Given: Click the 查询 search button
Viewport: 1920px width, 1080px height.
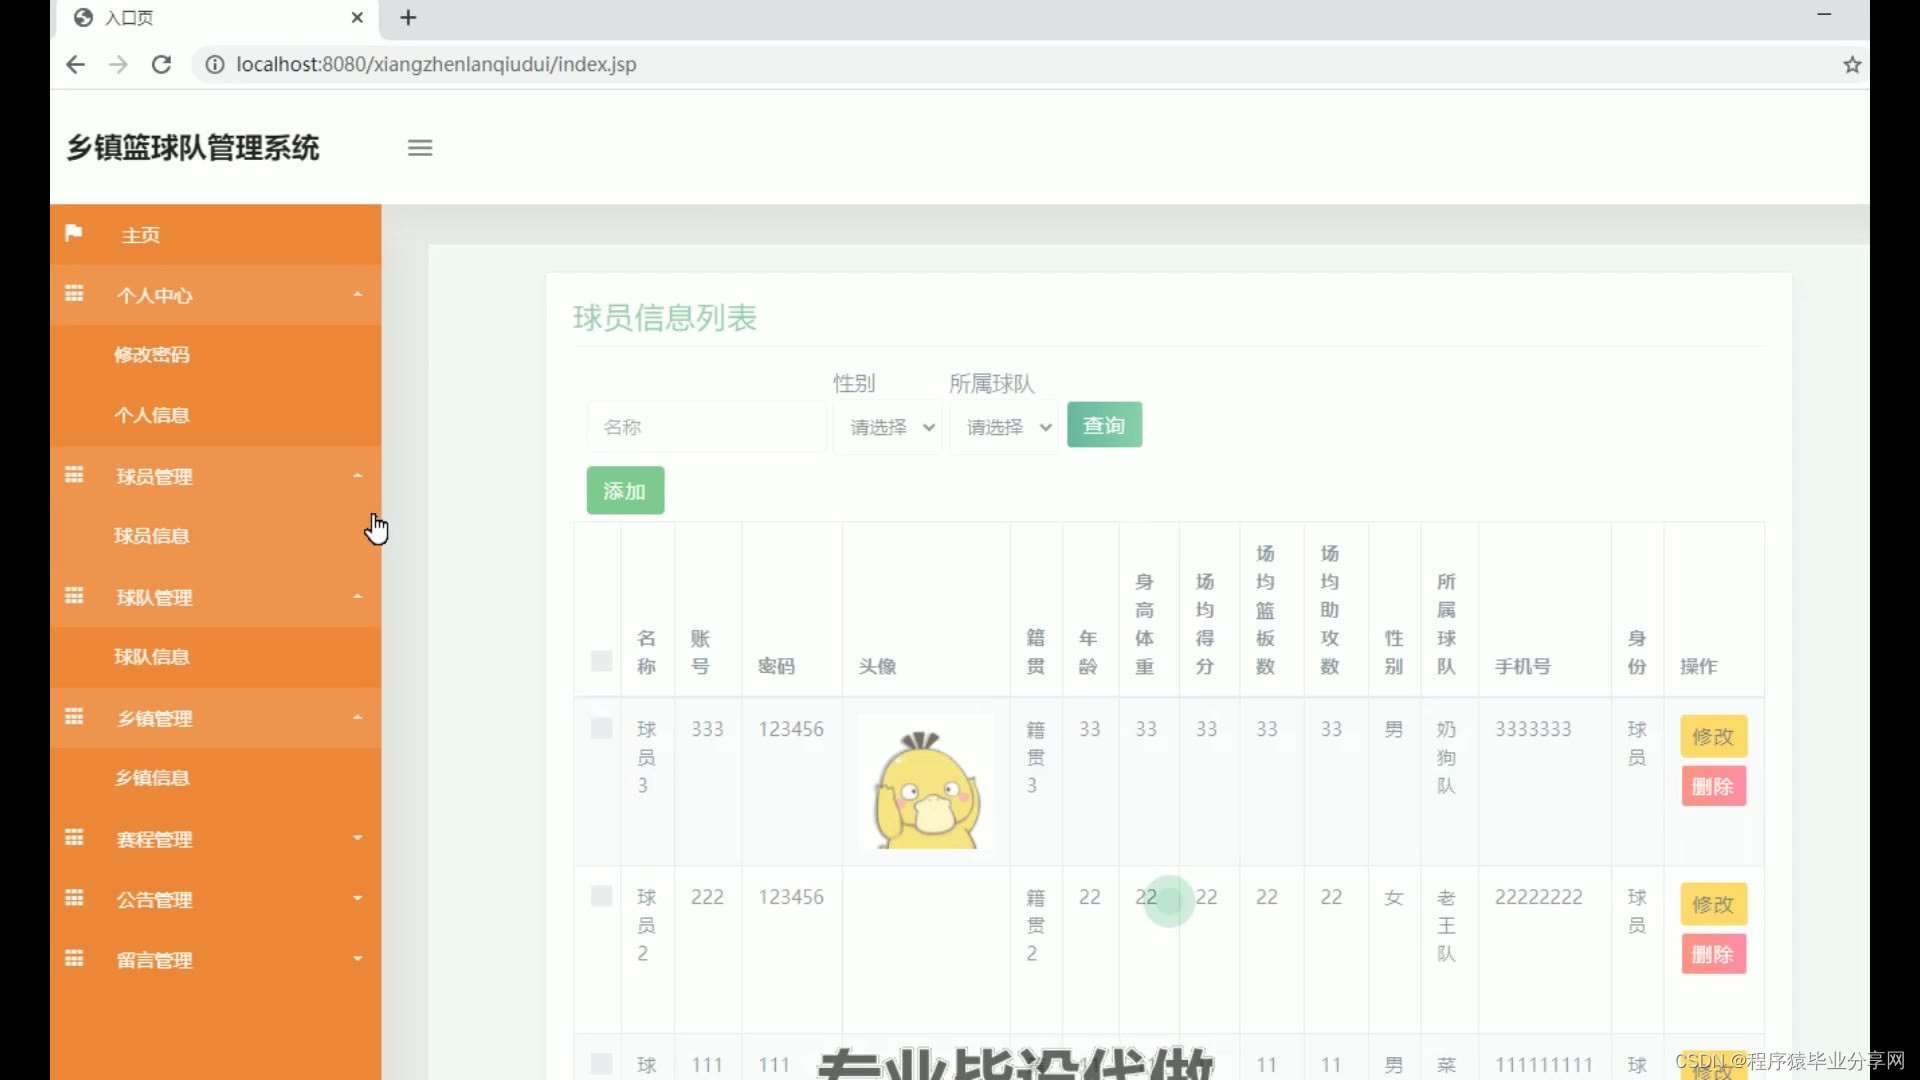Looking at the screenshot, I should (x=1104, y=425).
